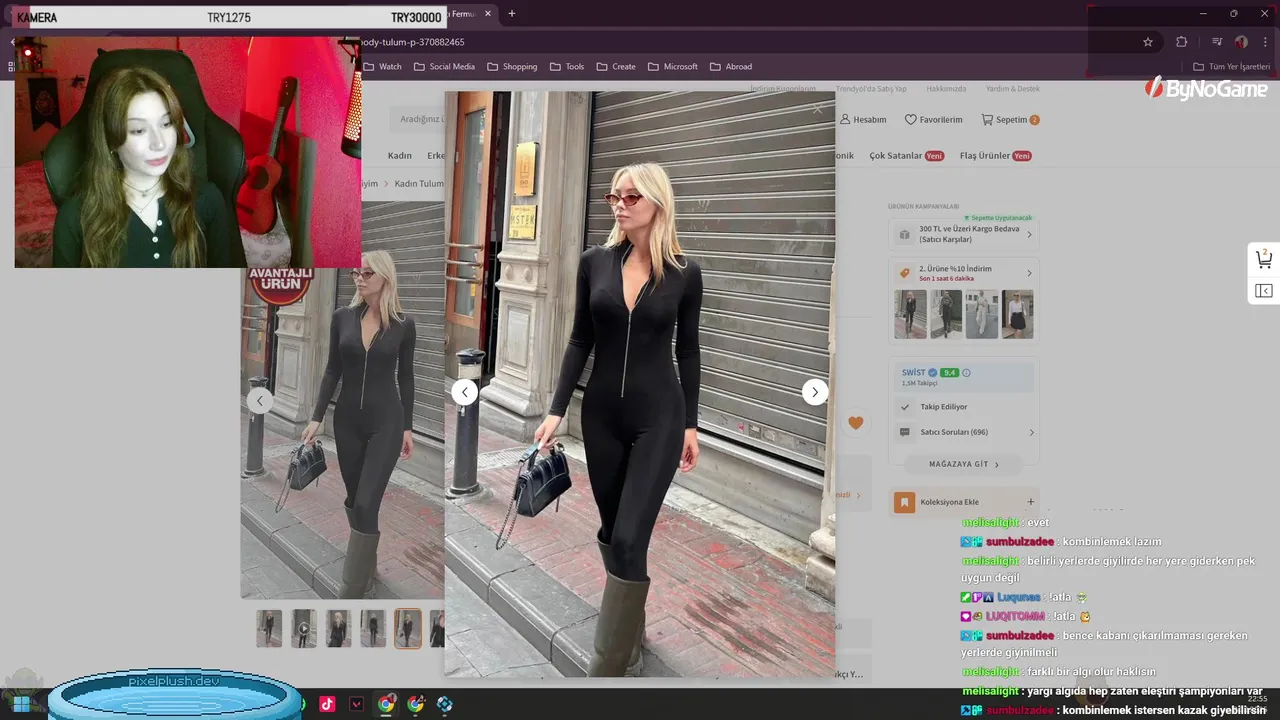Open the Create bookmarks folder
The height and width of the screenshot is (720, 1280).
click(x=616, y=67)
